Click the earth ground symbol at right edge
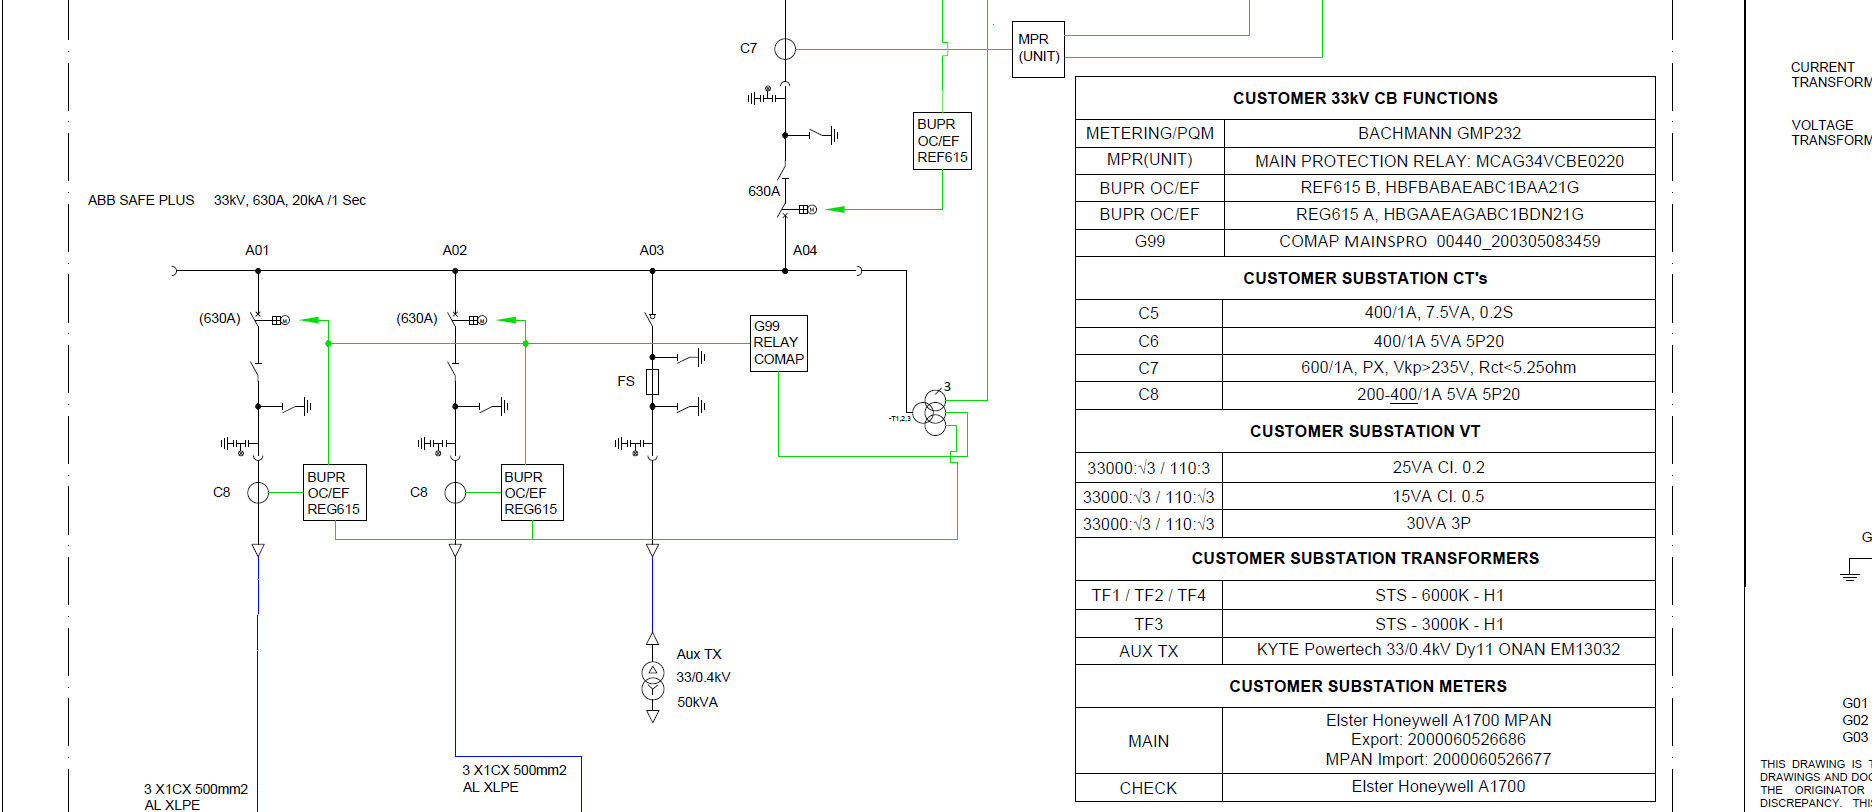Viewport: 1872px width, 812px height. click(x=1851, y=575)
